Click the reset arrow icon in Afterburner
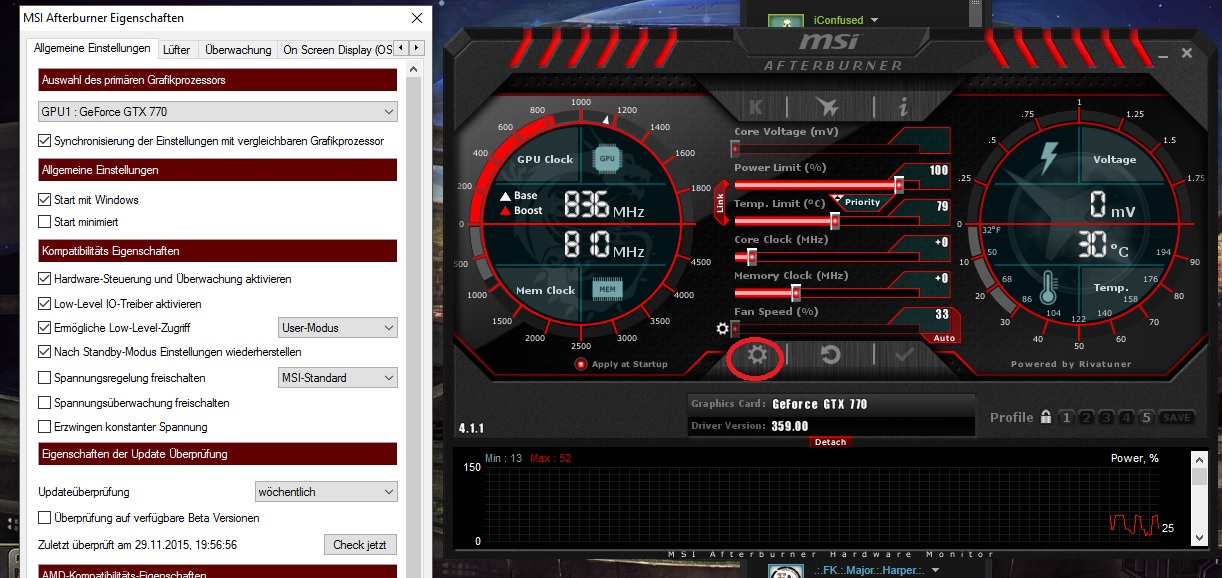The width and height of the screenshot is (1222, 578). click(830, 355)
